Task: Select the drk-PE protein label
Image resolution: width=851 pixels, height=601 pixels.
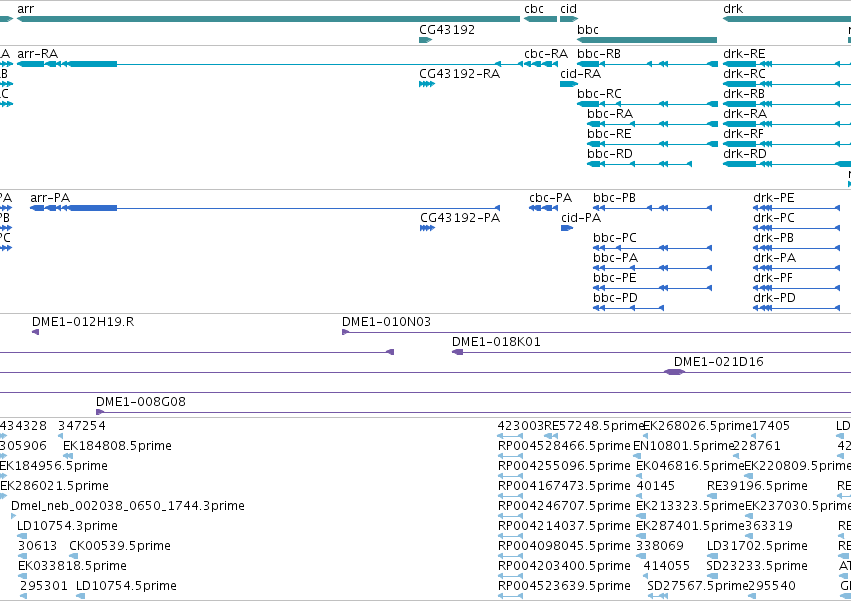Action: click(774, 198)
